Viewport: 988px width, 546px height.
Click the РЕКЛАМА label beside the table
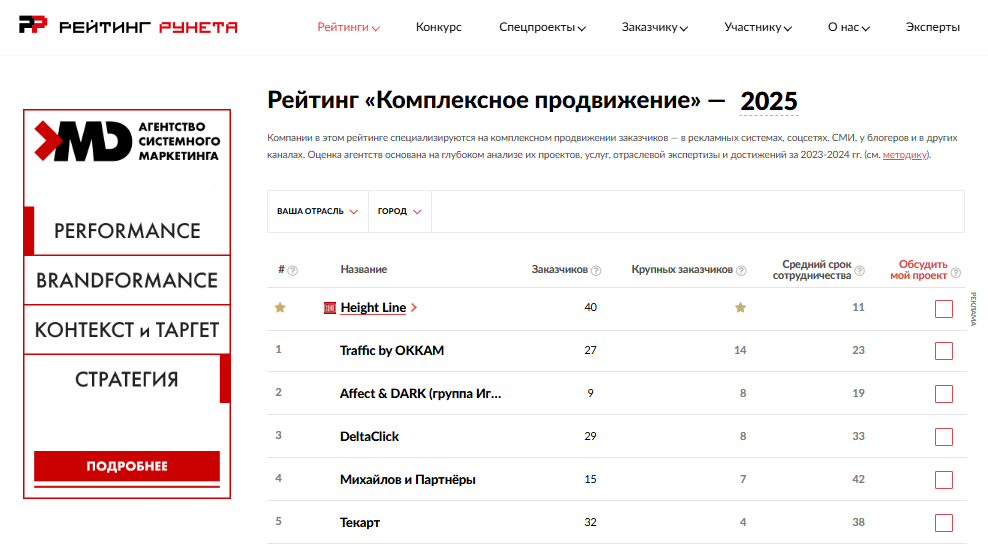tap(974, 309)
